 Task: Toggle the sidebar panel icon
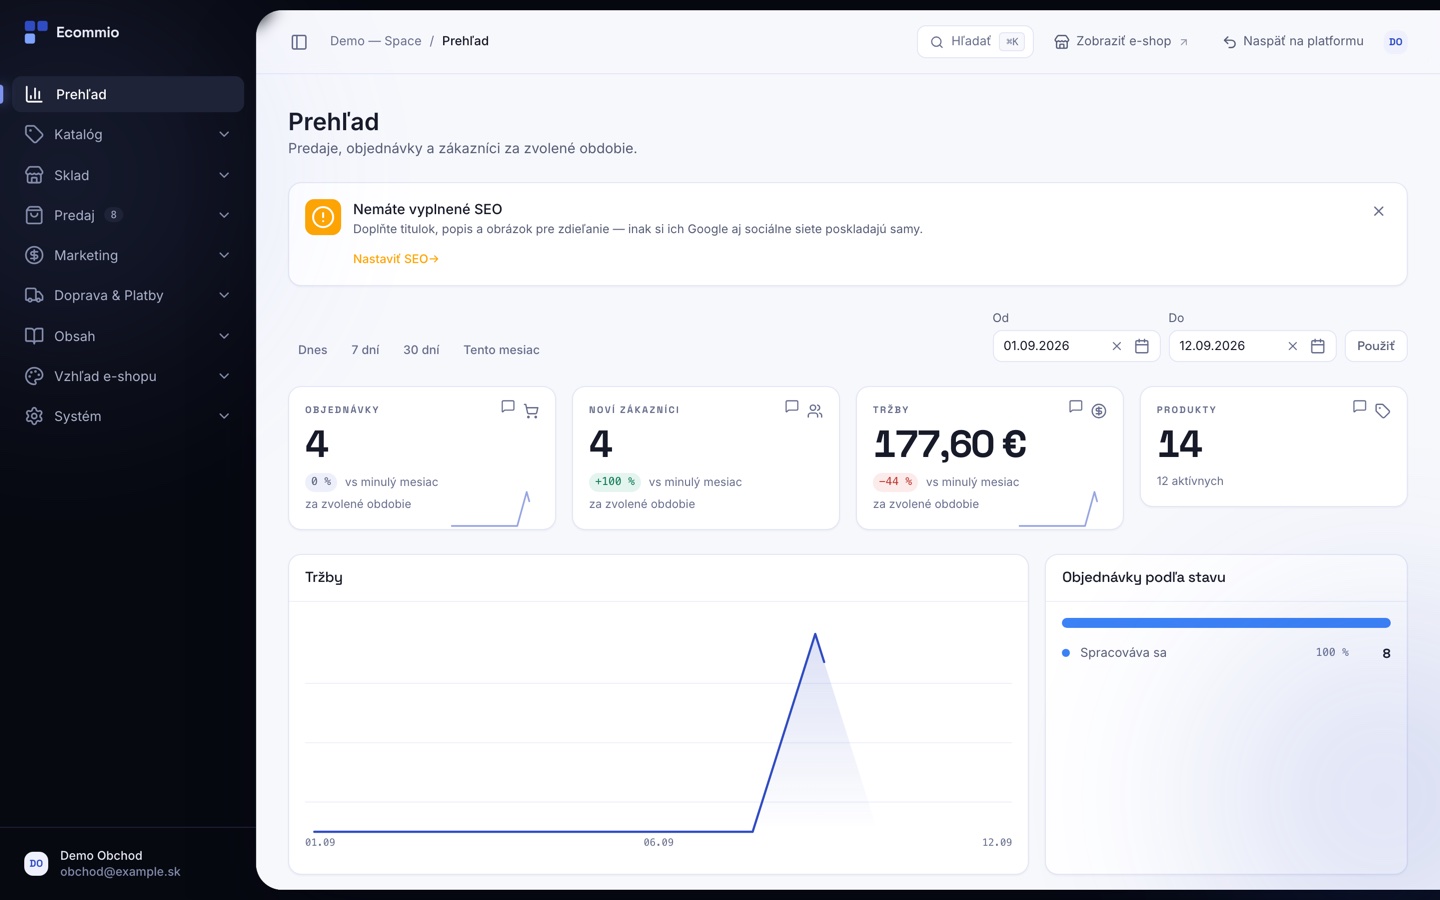[x=299, y=42]
